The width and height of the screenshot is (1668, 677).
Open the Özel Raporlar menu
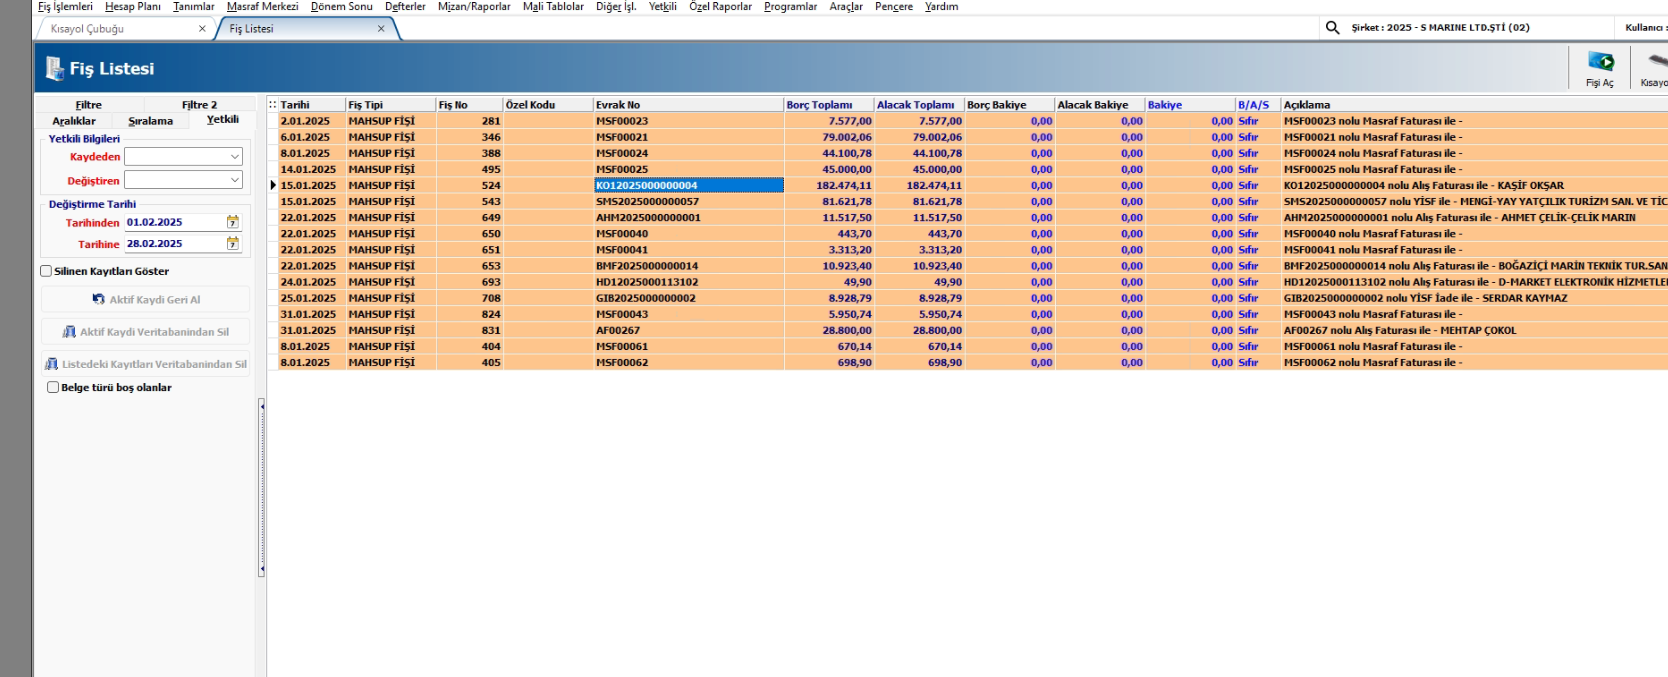(x=720, y=6)
